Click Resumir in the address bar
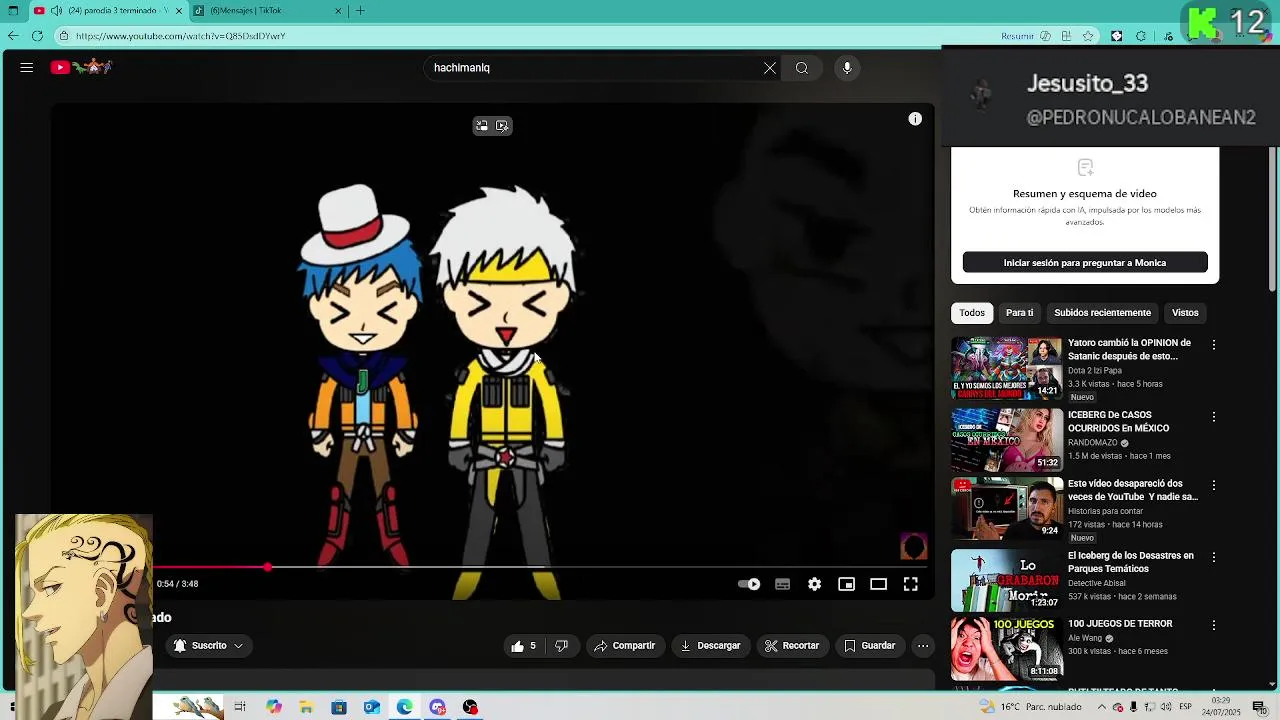This screenshot has width=1280, height=720. (x=1018, y=36)
